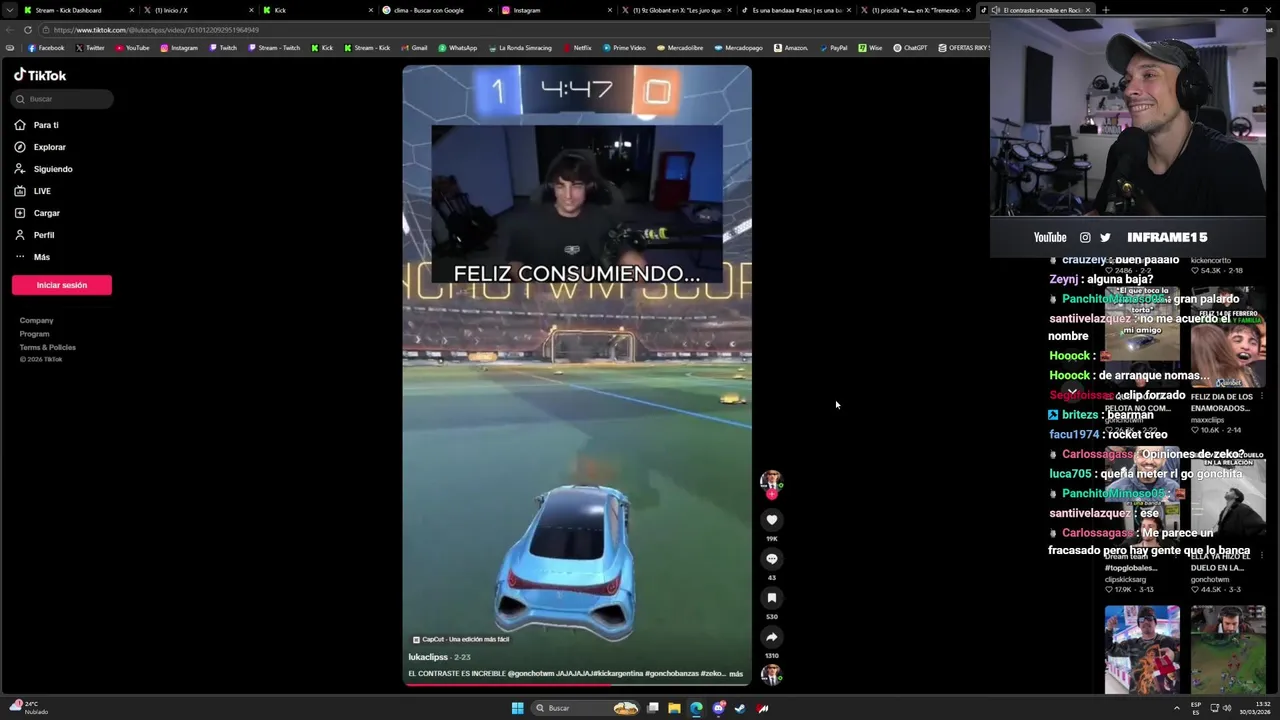Open the Gmail bookmark
This screenshot has height=720, width=1280.
414,48
